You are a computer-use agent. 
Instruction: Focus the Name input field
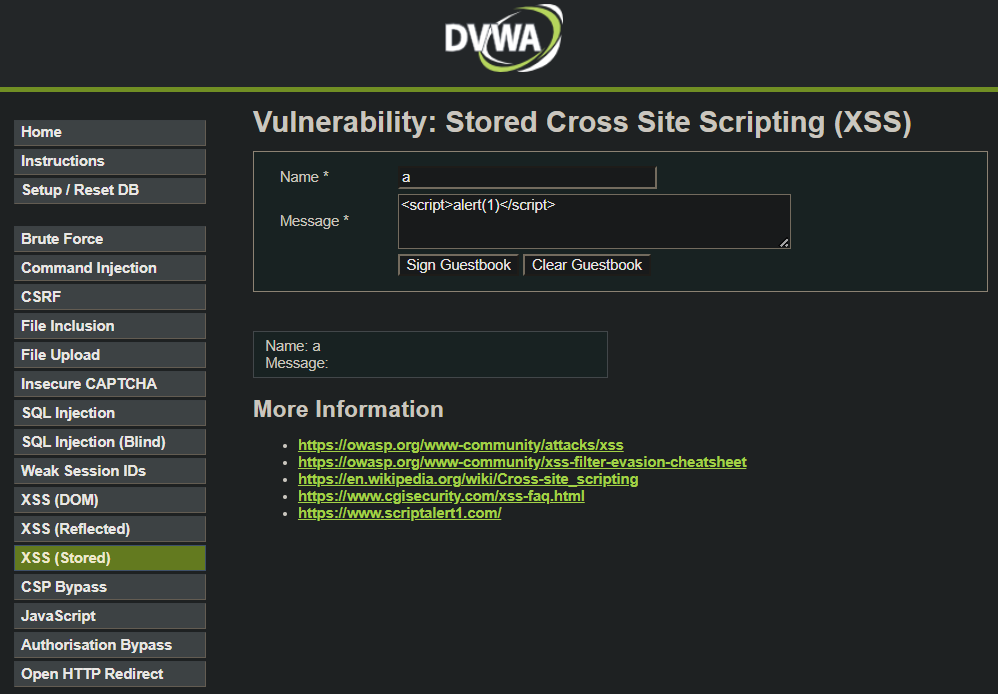[x=527, y=177]
